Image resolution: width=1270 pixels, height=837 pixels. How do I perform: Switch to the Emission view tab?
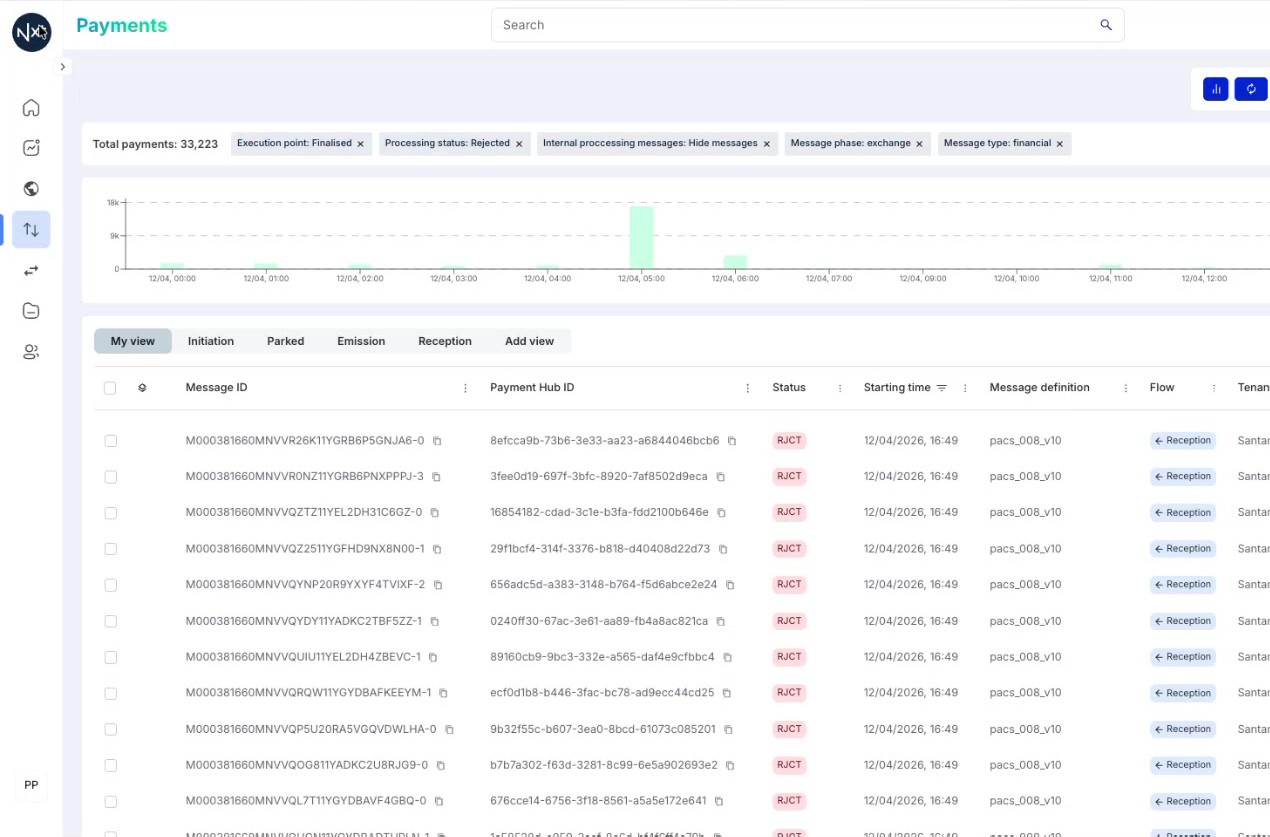pyautogui.click(x=361, y=341)
